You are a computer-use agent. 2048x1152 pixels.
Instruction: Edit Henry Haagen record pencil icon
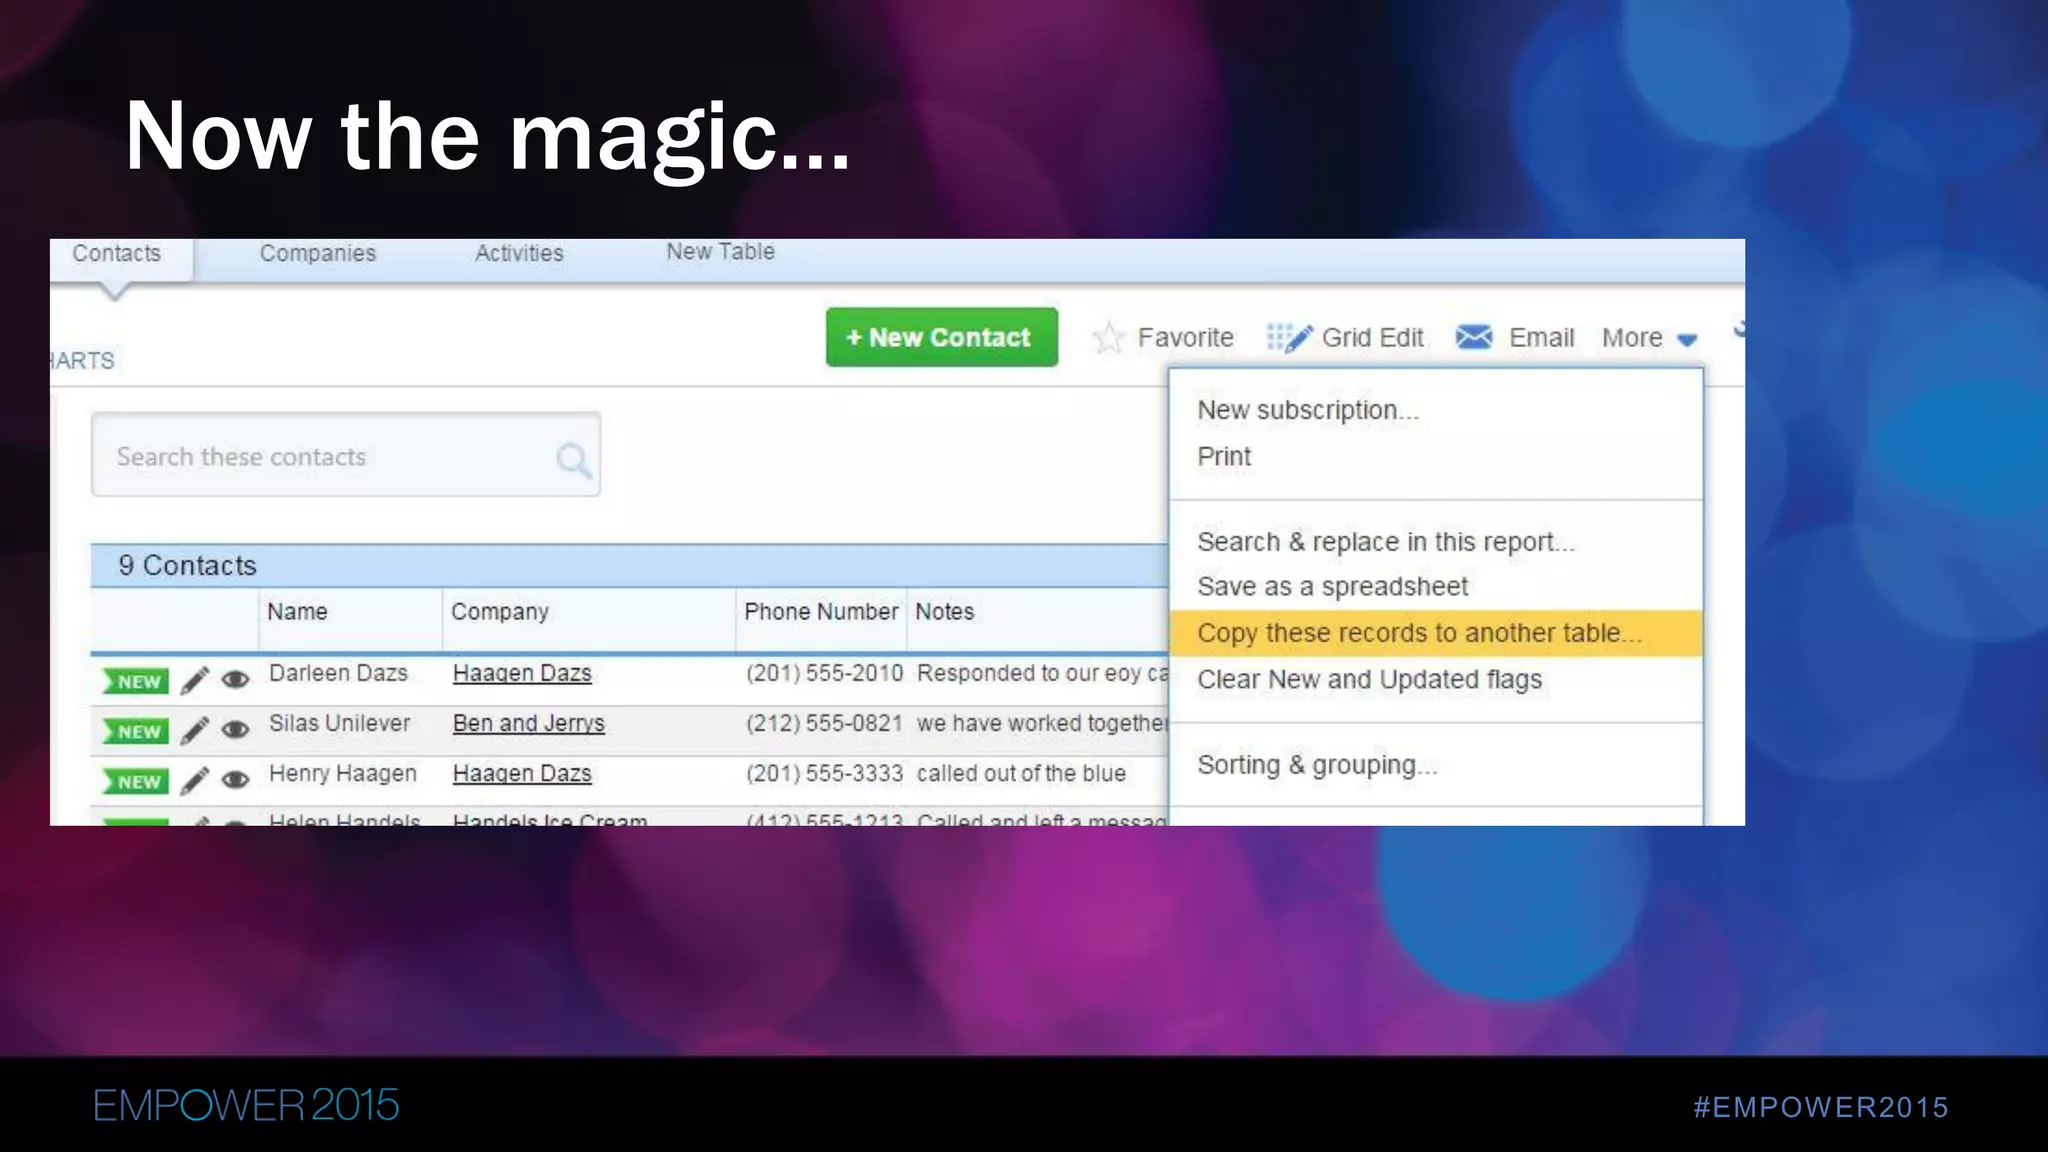coord(195,781)
